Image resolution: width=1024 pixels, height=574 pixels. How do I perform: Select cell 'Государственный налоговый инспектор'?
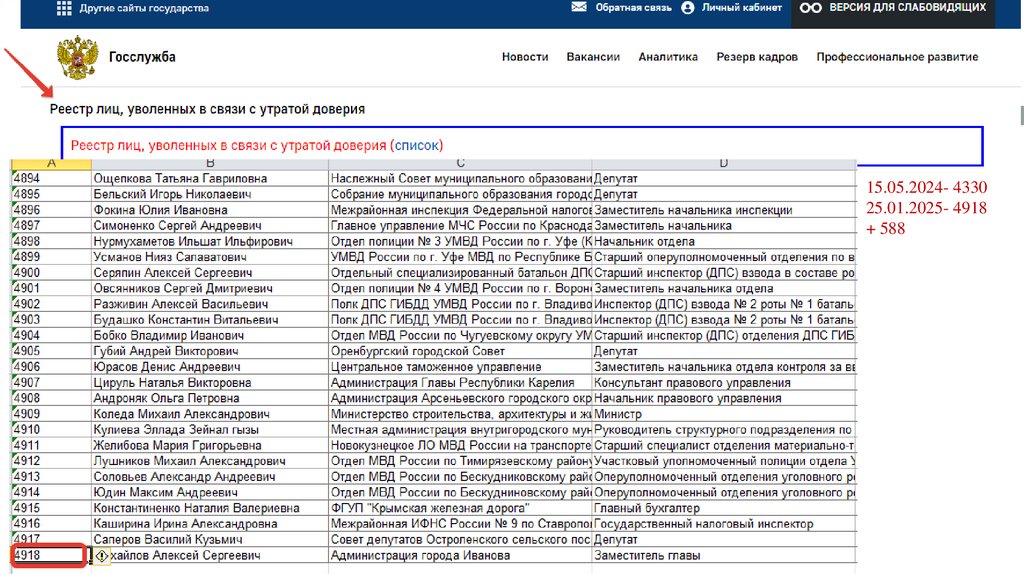[724, 523]
